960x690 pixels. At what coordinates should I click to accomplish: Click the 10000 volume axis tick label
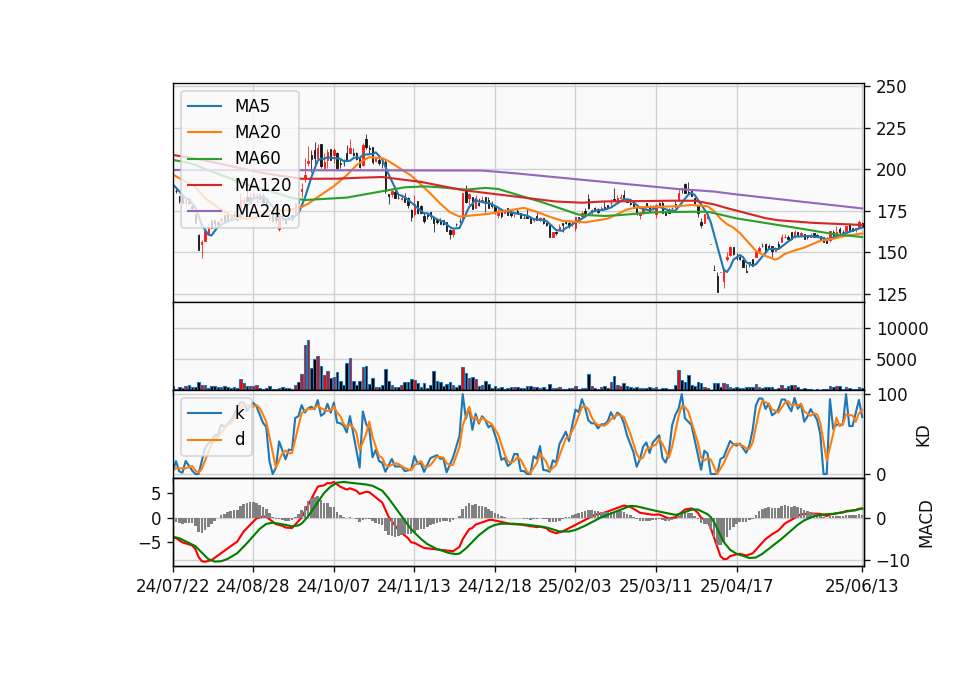tap(902, 329)
